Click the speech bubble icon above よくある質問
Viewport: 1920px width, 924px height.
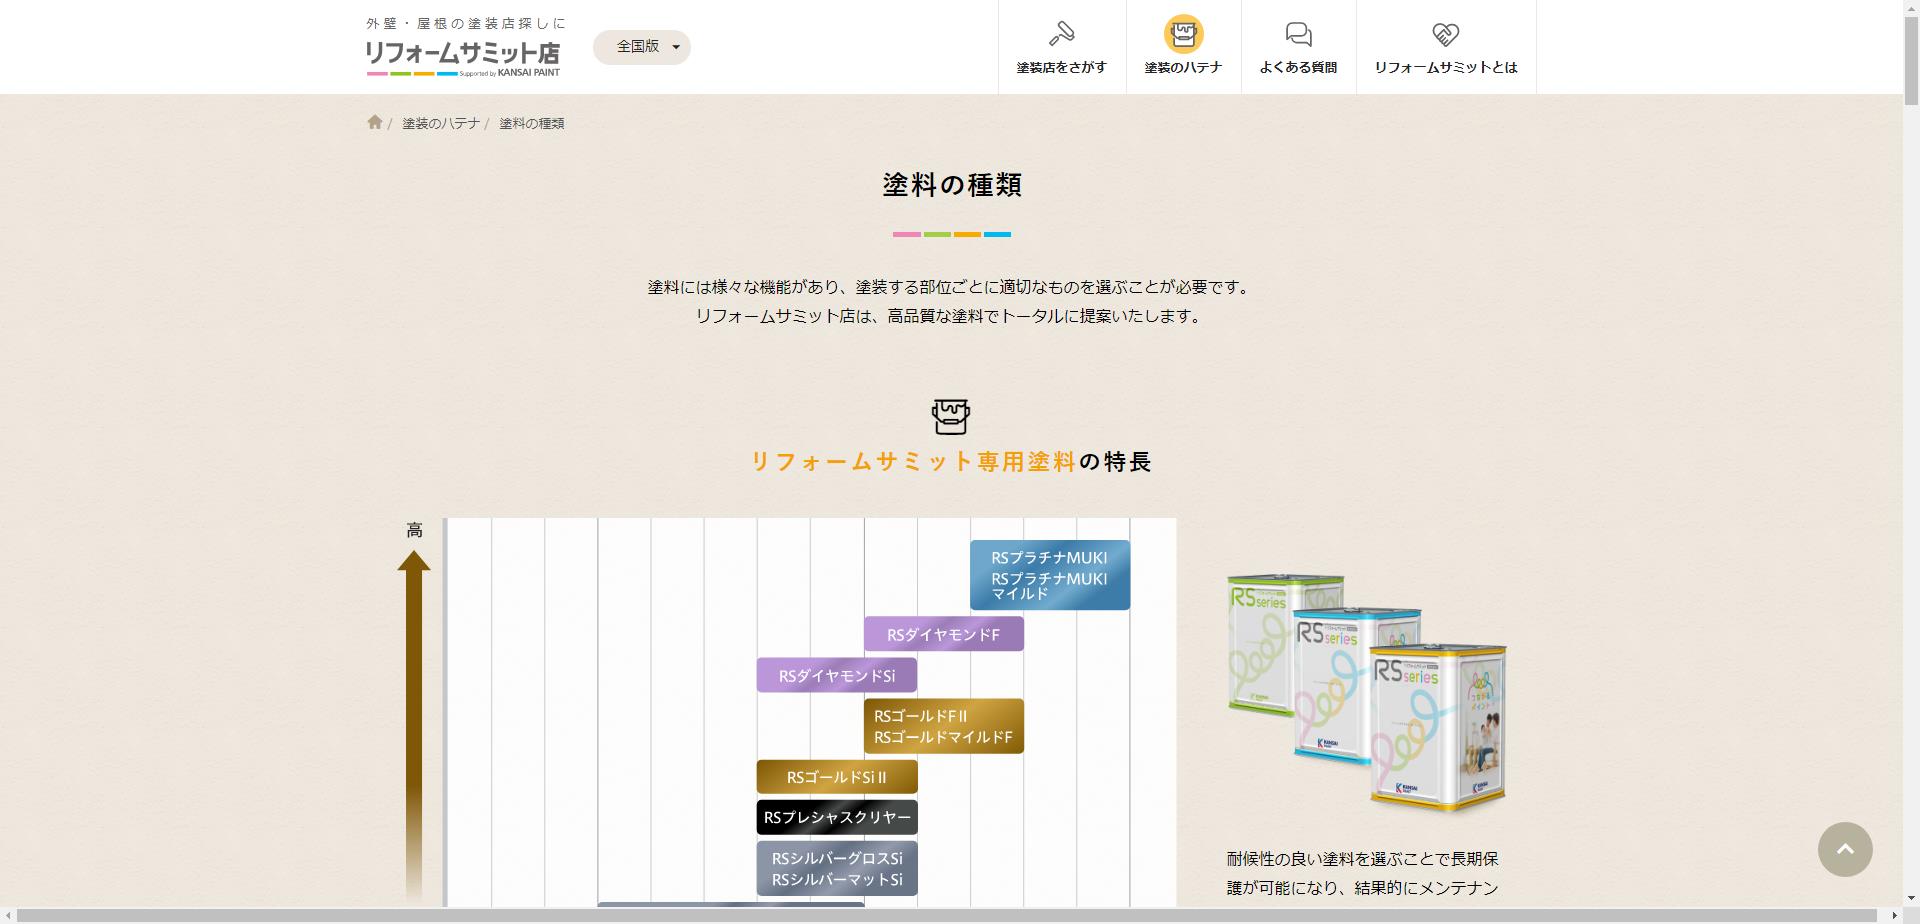1298,32
